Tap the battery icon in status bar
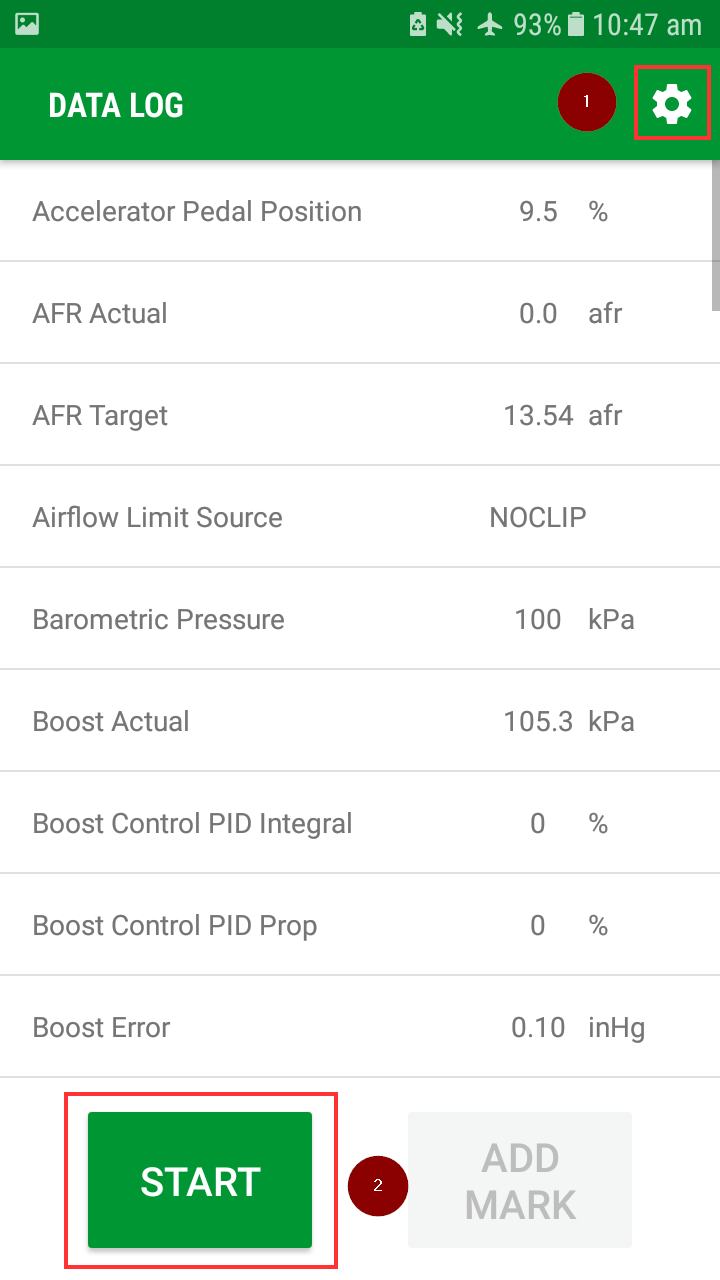The width and height of the screenshot is (720, 1280). click(x=576, y=24)
